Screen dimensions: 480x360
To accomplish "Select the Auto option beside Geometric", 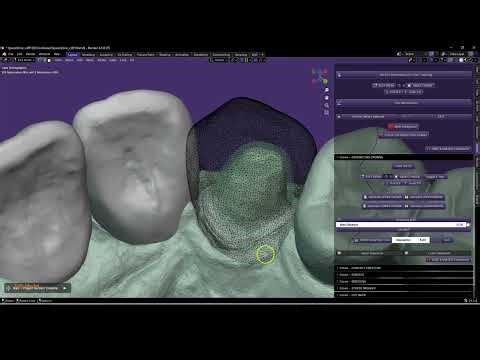I will coord(423,240).
